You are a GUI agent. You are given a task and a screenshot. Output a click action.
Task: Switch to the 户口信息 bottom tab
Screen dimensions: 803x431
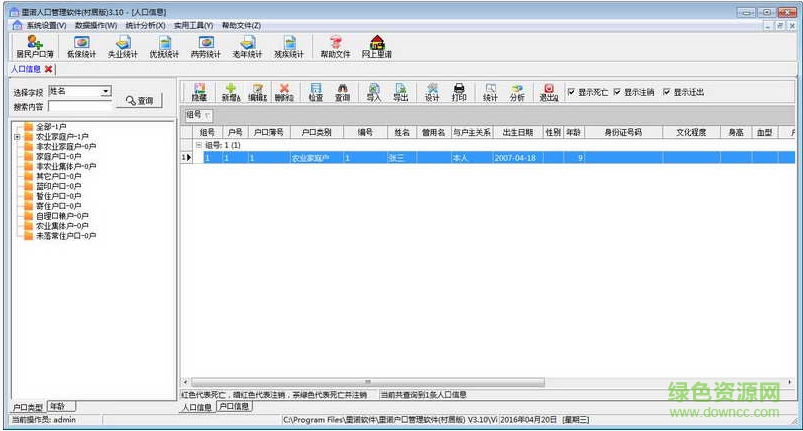(x=234, y=406)
